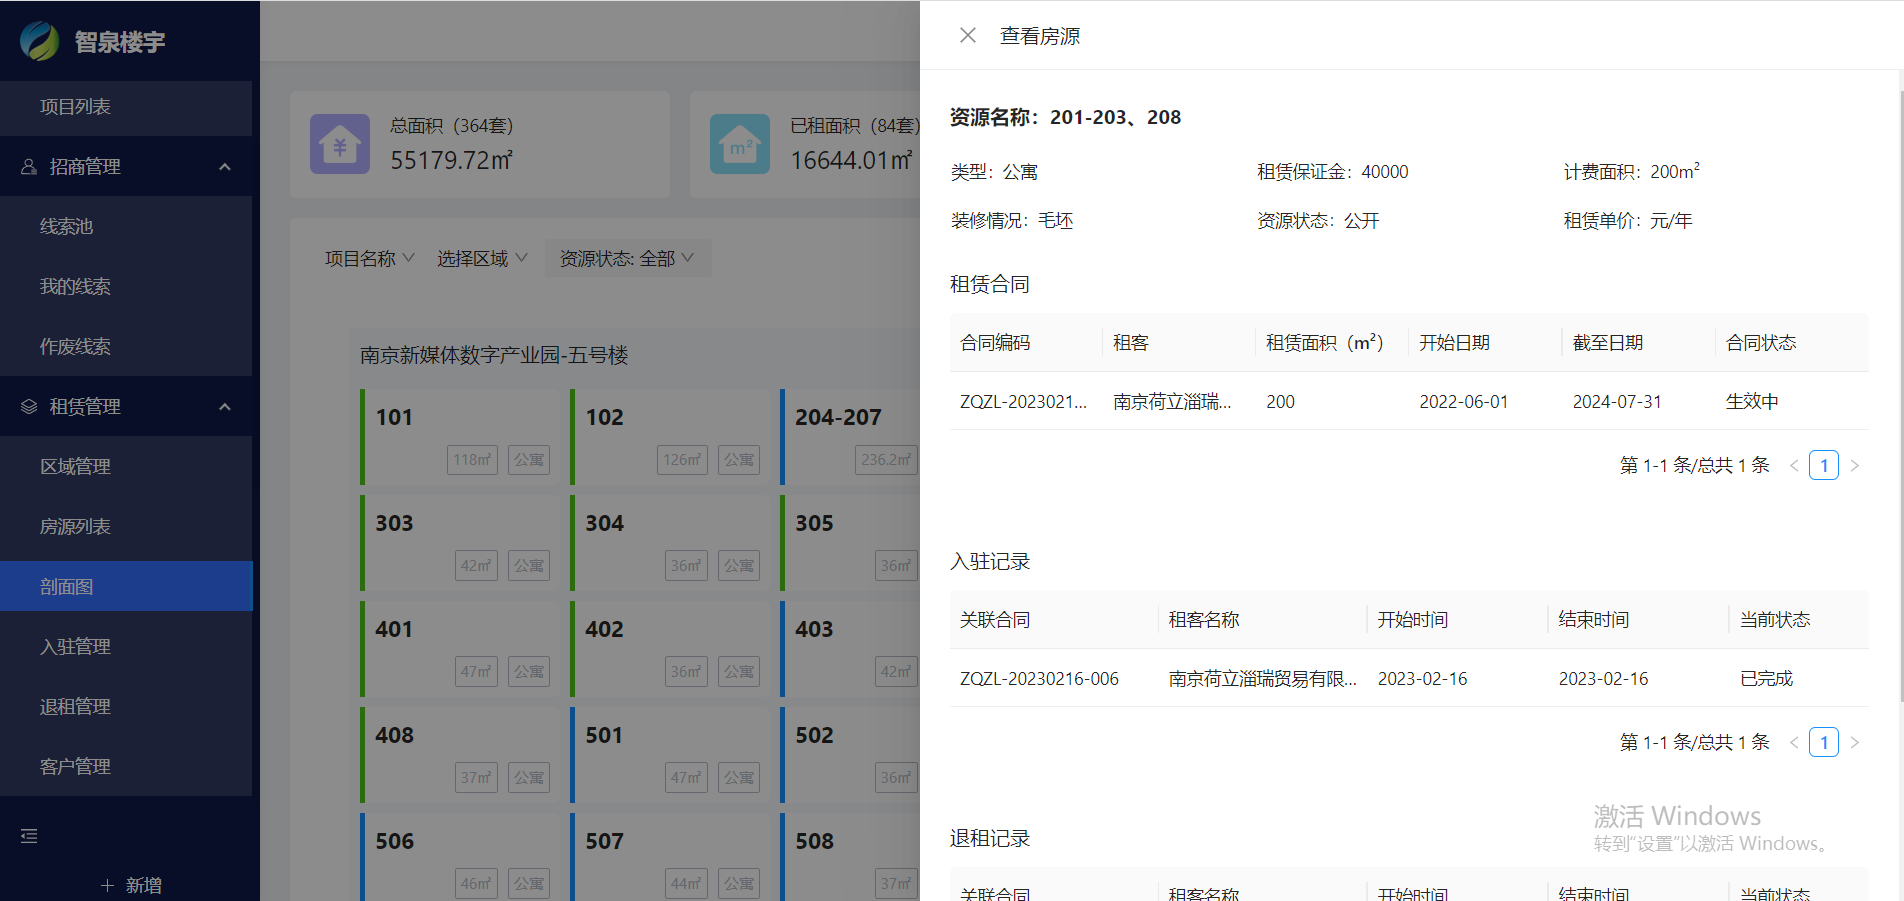Click page 1 in 租赁合同 pagination
The width and height of the screenshot is (1904, 901).
1824,465
